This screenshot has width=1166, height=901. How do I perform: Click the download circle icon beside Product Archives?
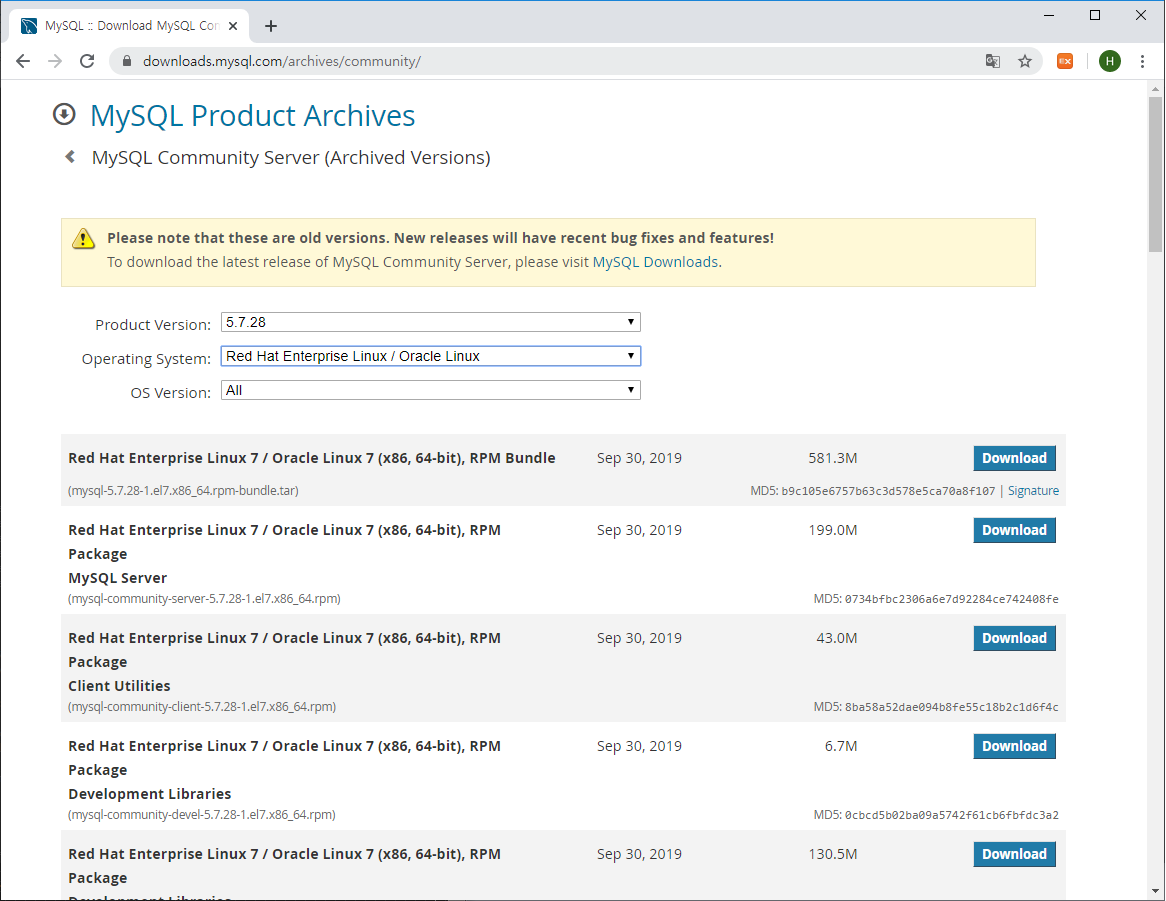(x=64, y=114)
